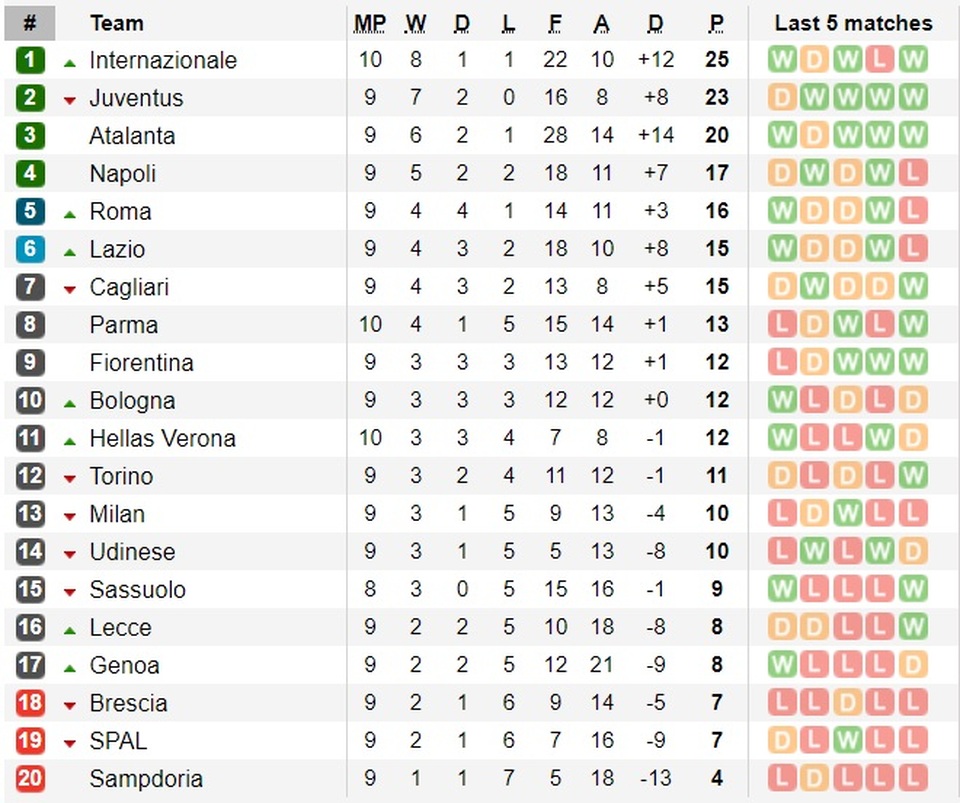
Task: Open the Fiorentina team link
Action: point(141,363)
